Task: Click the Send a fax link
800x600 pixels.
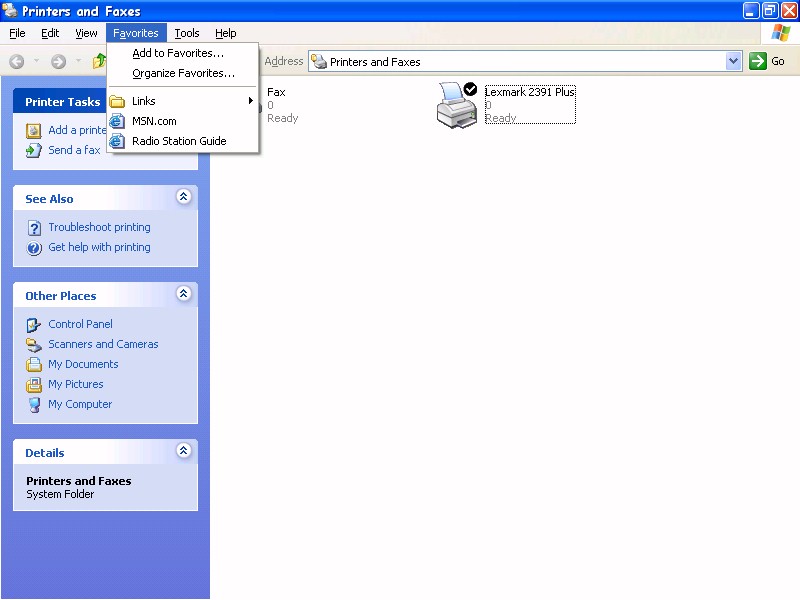Action: point(74,150)
